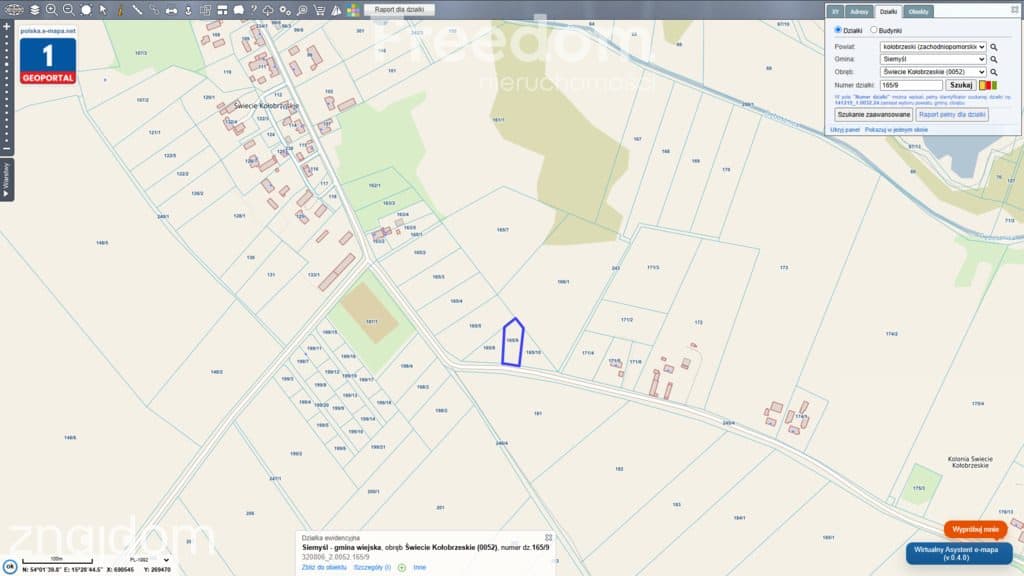Click the Numer działki input field
Image resolution: width=1024 pixels, height=576 pixels.
coord(911,85)
